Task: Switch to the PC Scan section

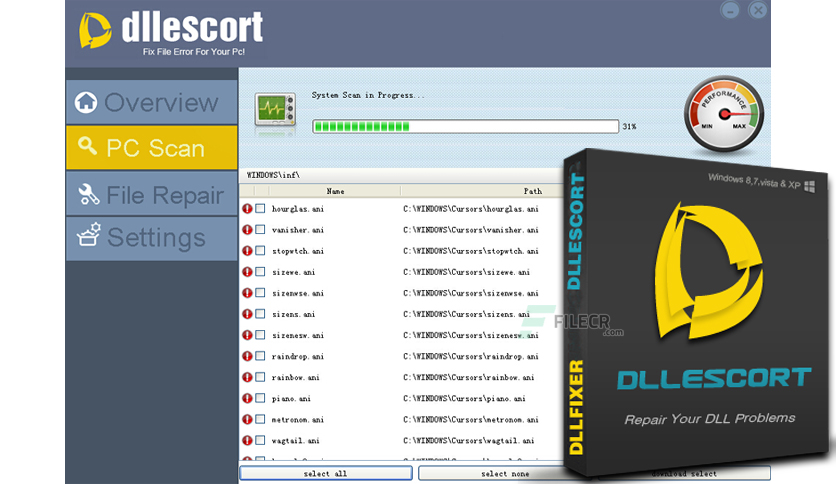Action: (152, 148)
